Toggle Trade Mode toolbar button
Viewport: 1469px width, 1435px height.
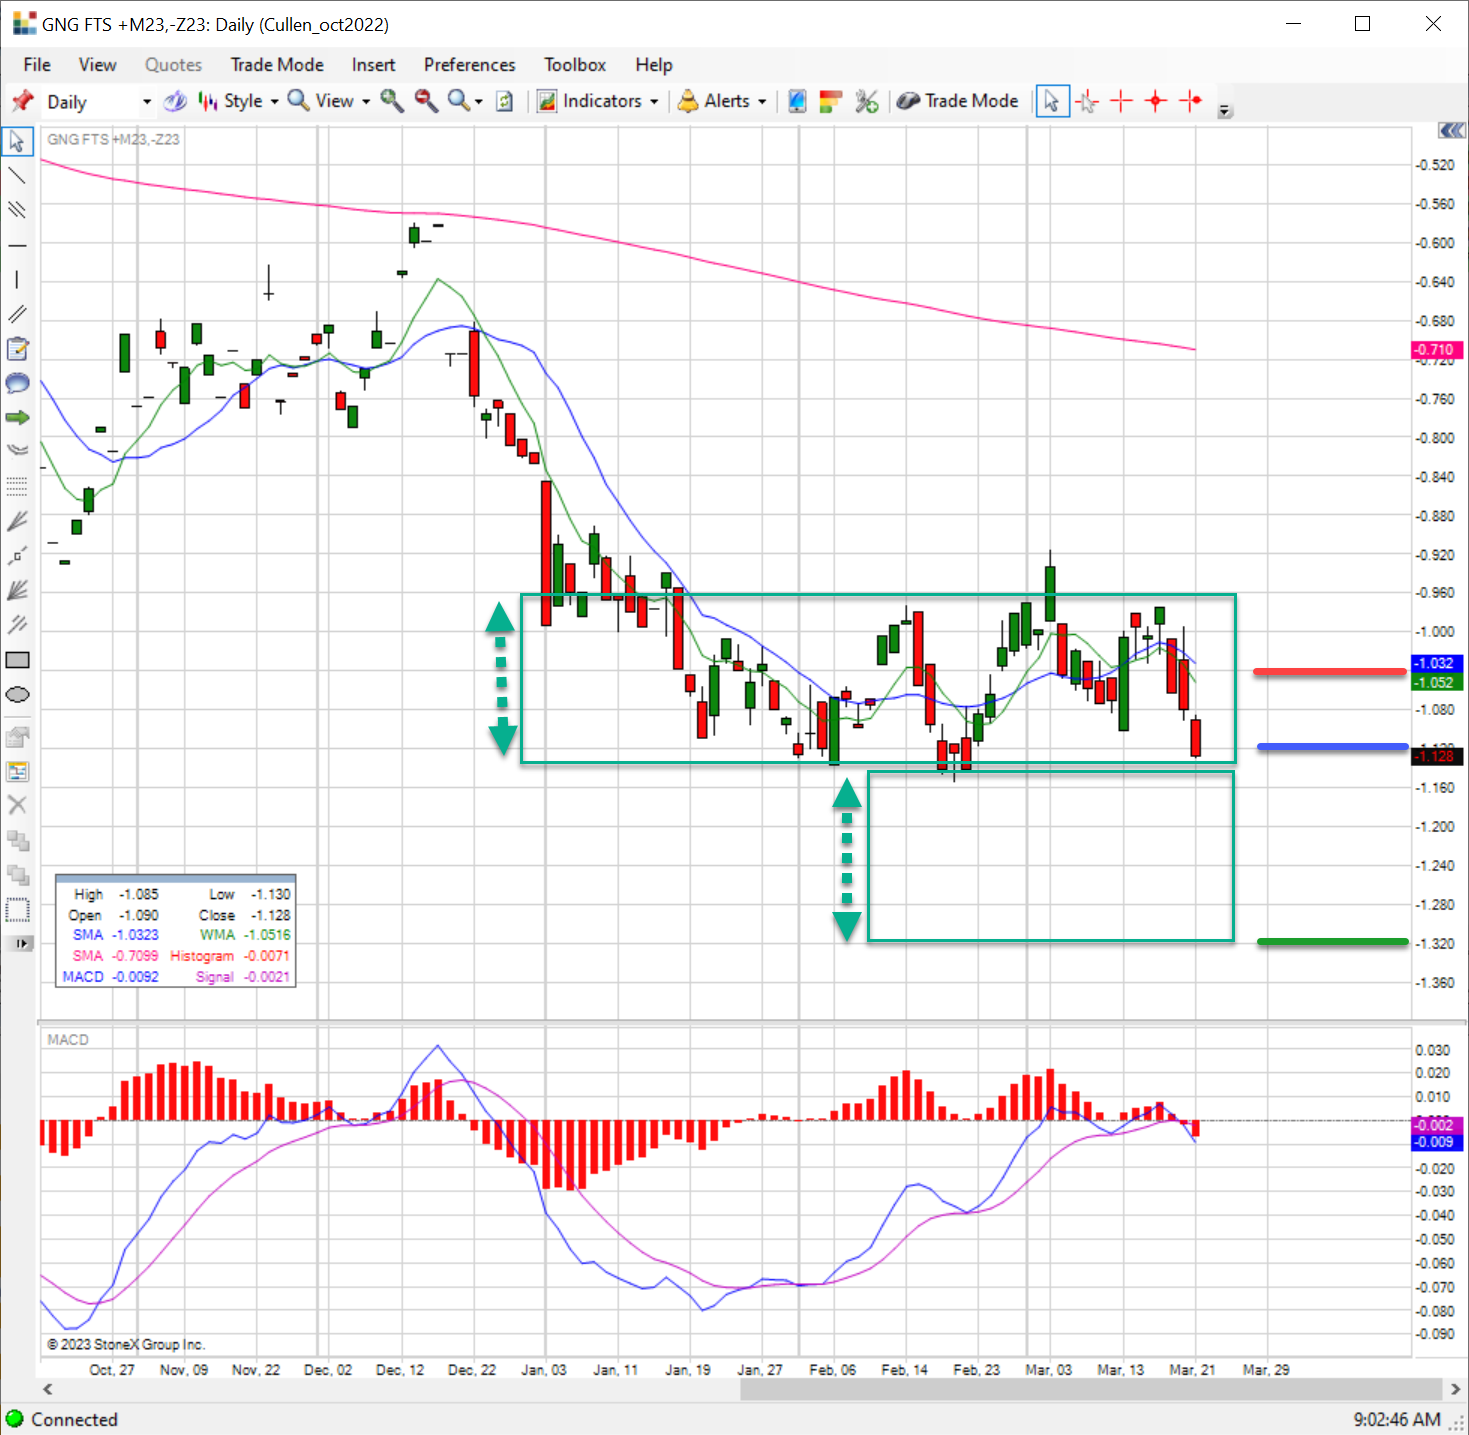pos(957,101)
